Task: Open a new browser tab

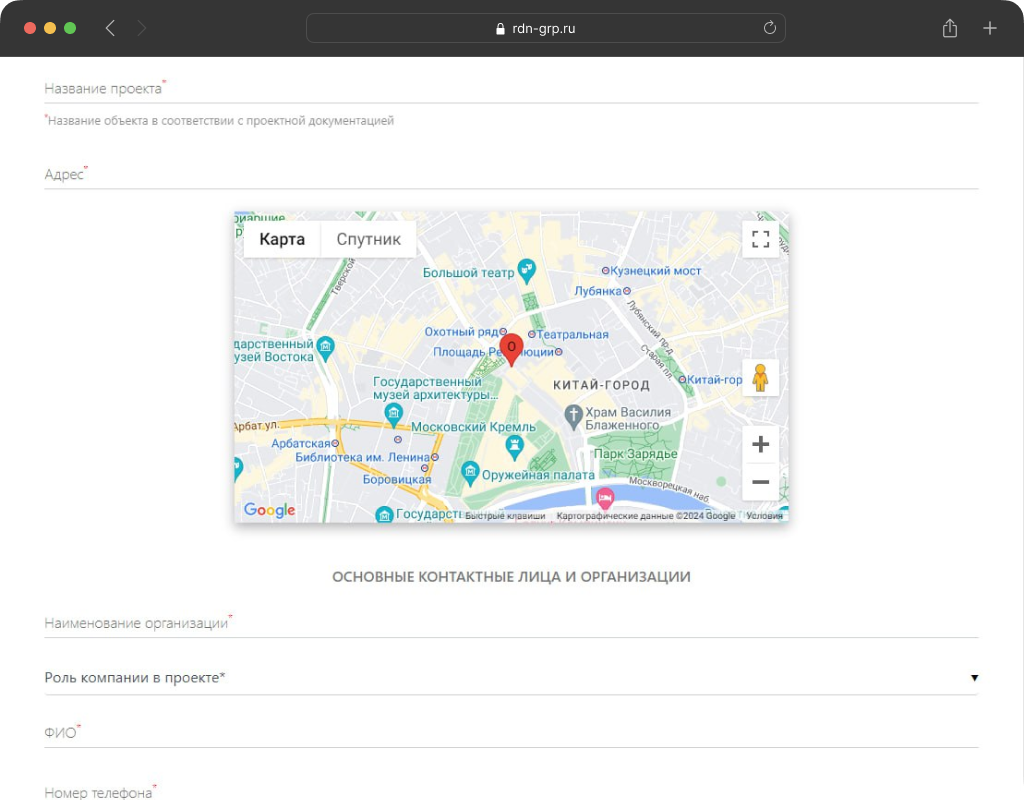Action: [989, 28]
